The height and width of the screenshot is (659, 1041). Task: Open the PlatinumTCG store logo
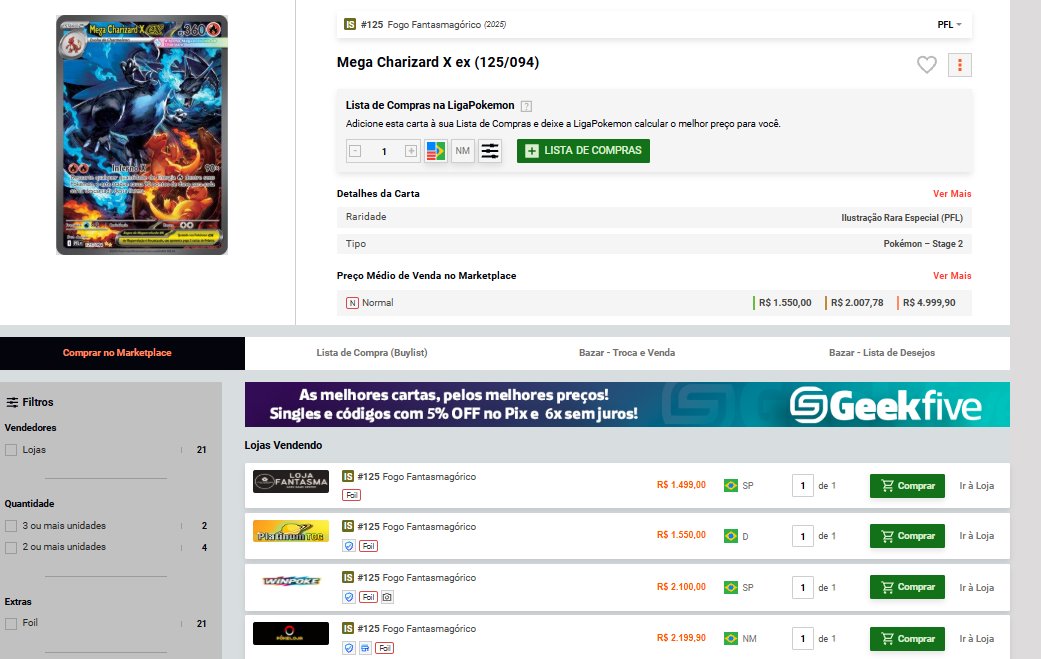click(291, 531)
